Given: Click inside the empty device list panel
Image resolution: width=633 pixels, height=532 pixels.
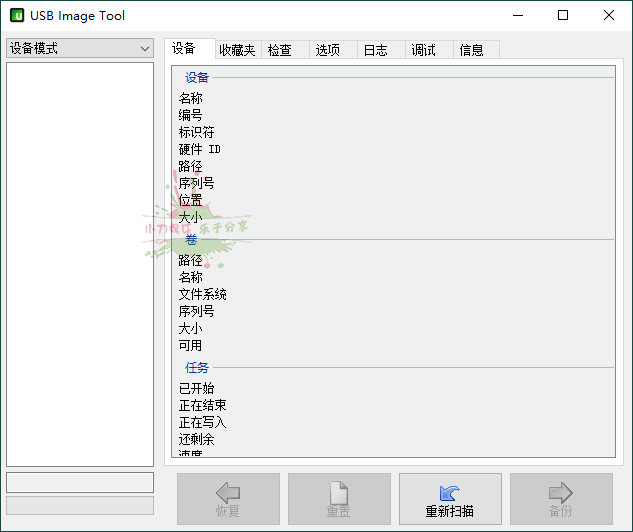Looking at the screenshot, I should (x=80, y=260).
